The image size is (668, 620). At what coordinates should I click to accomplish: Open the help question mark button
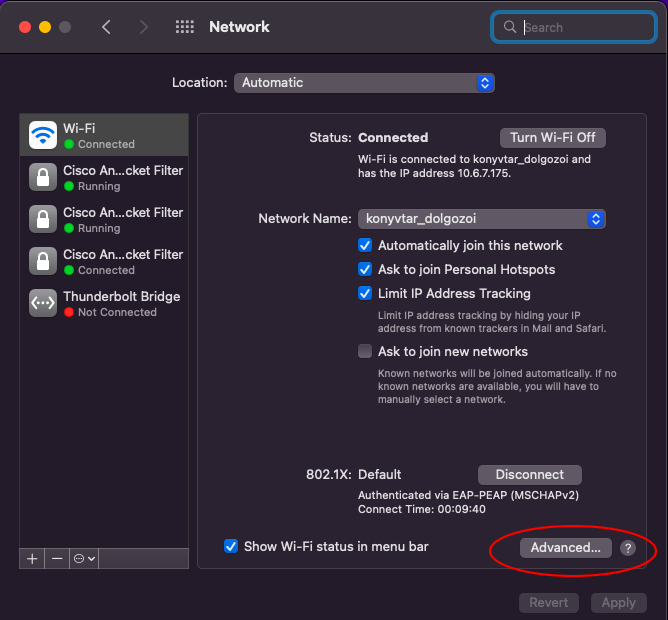[x=627, y=548]
